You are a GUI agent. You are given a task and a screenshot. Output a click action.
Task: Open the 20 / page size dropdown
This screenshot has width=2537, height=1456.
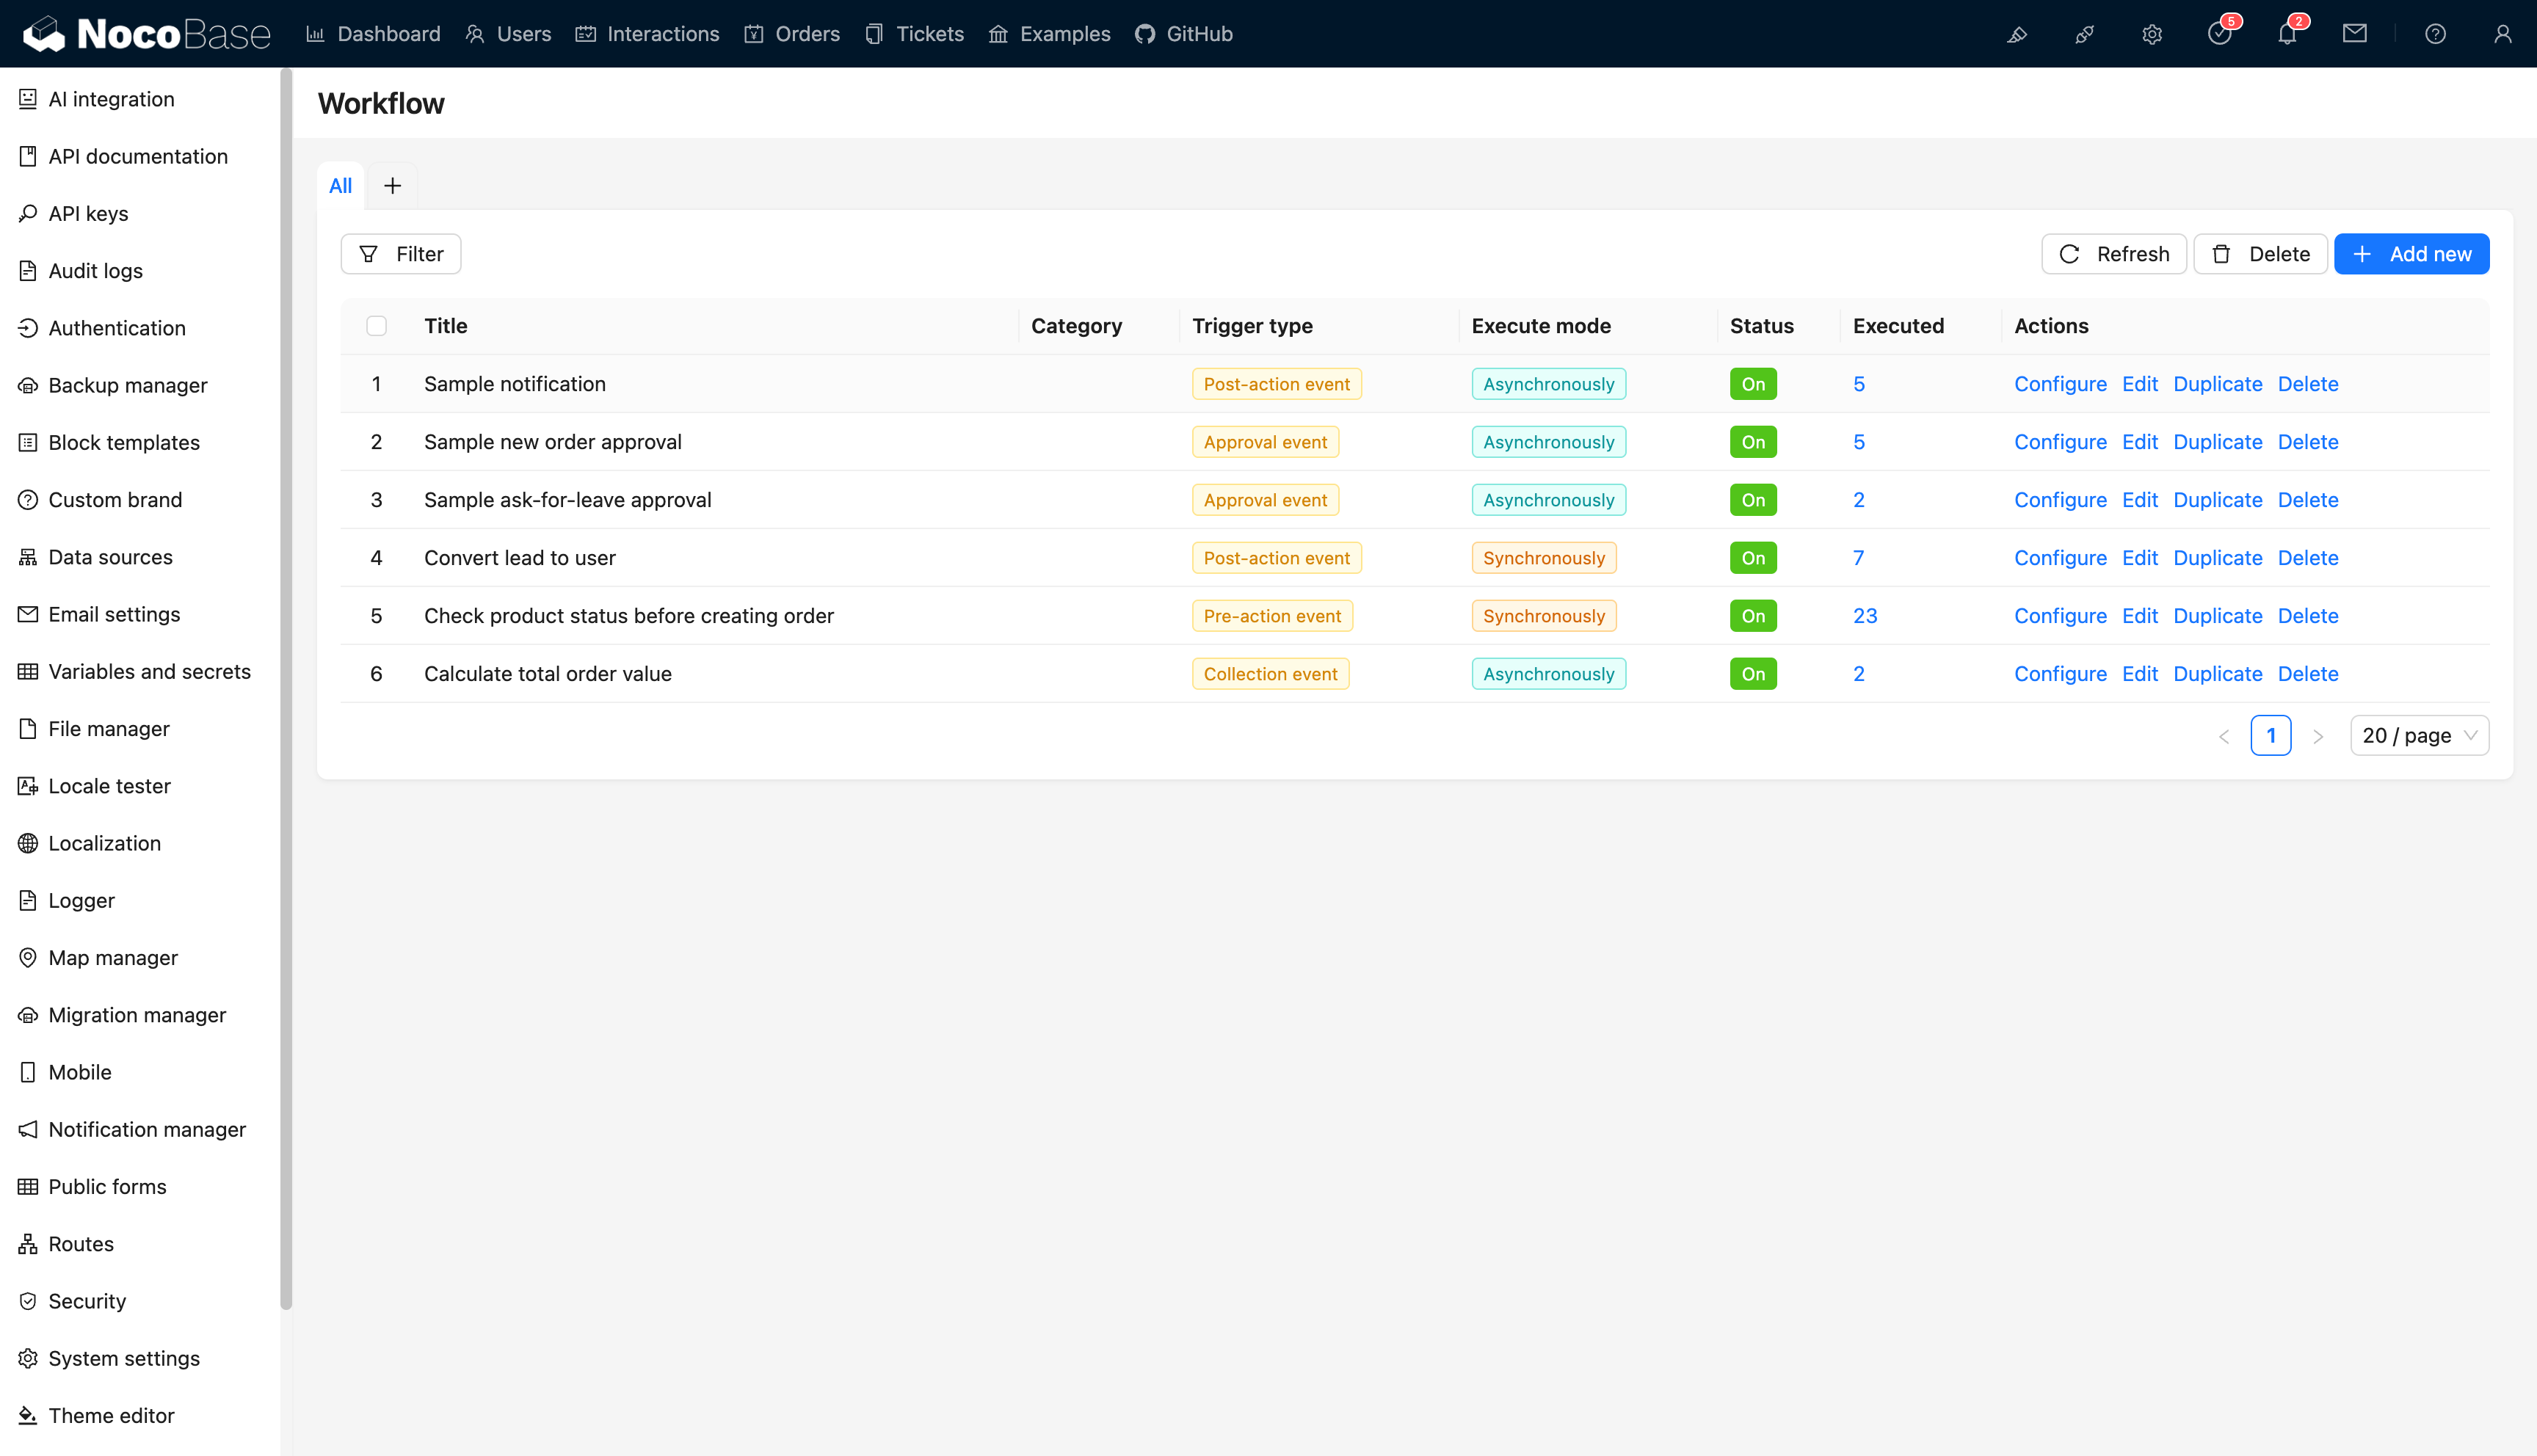click(x=2419, y=735)
